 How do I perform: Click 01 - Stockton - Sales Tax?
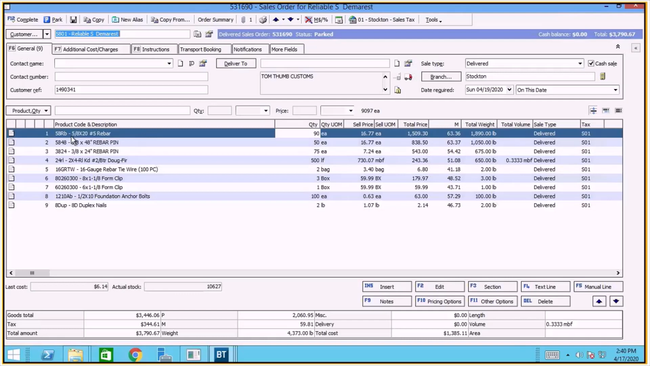(382, 19)
